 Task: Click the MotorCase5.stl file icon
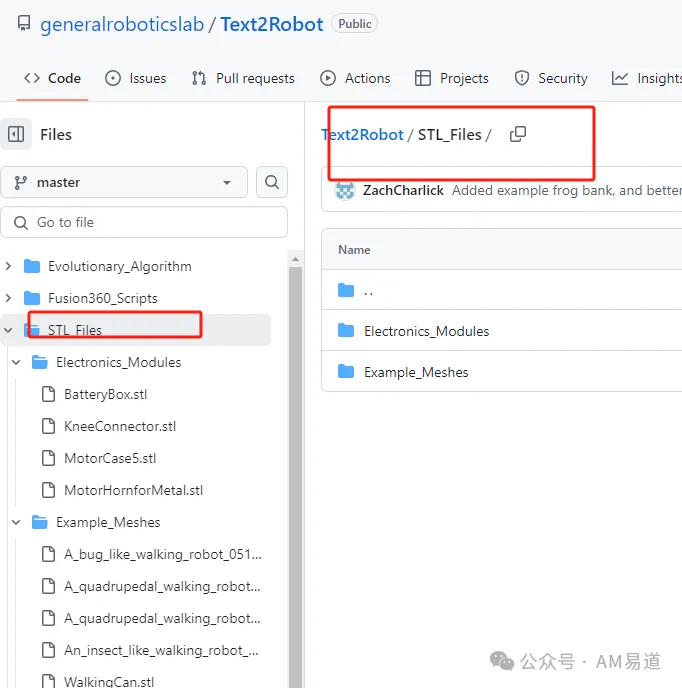[48, 458]
